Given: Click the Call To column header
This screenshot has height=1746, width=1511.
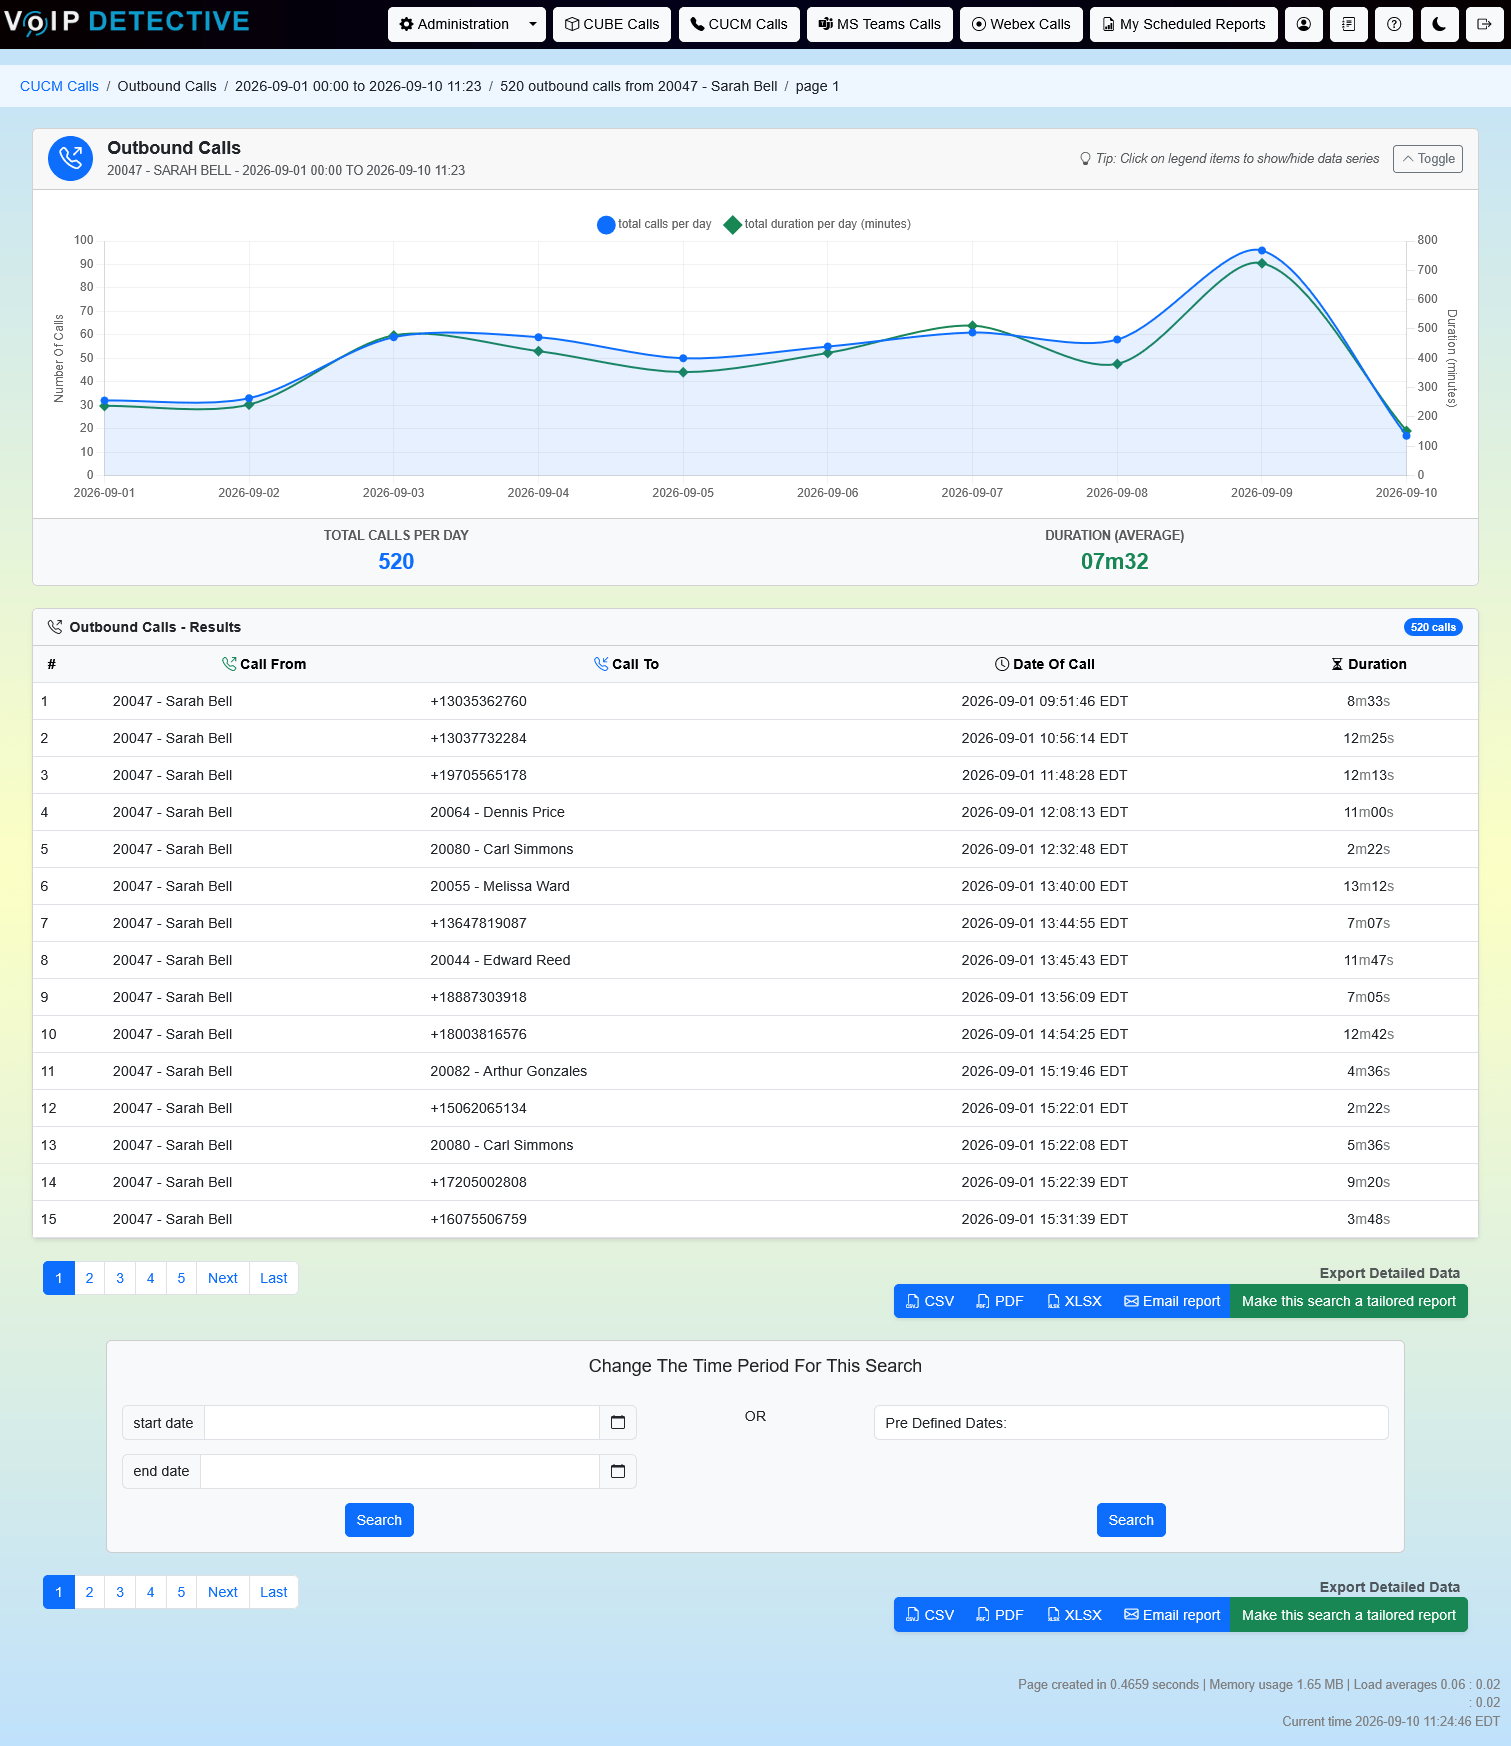Looking at the screenshot, I should coord(626,664).
